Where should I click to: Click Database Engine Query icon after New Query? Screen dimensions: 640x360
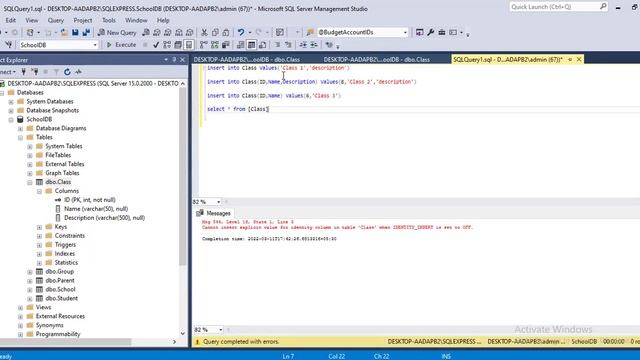pyautogui.click(x=146, y=32)
